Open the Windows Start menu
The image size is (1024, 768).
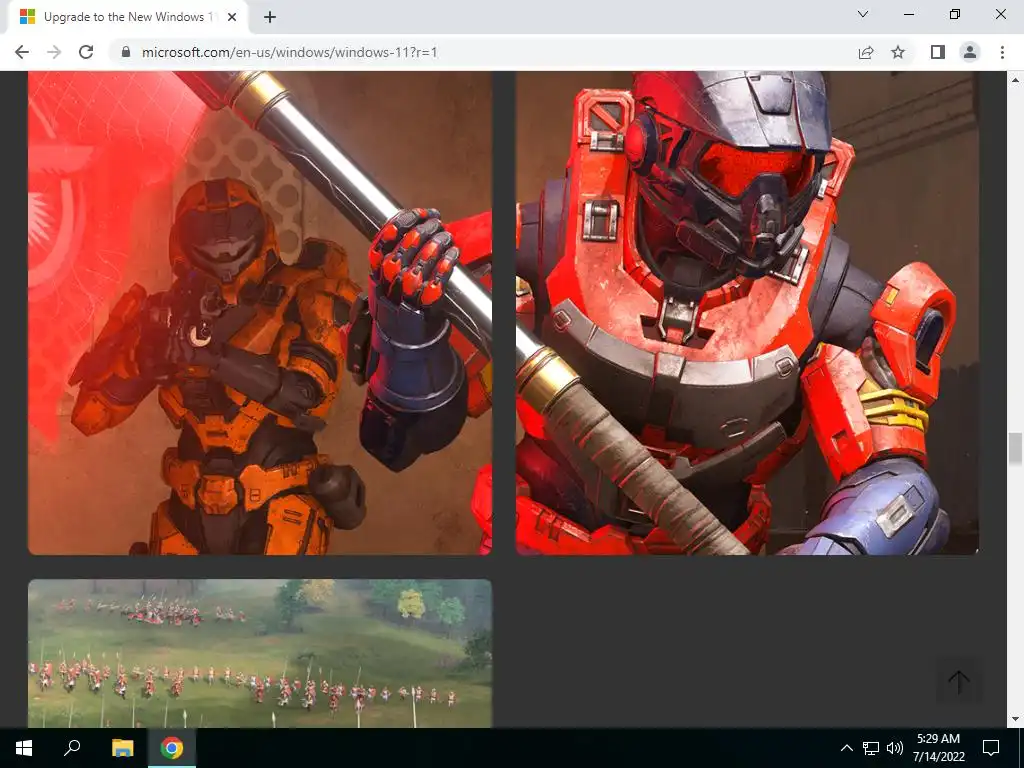24,748
